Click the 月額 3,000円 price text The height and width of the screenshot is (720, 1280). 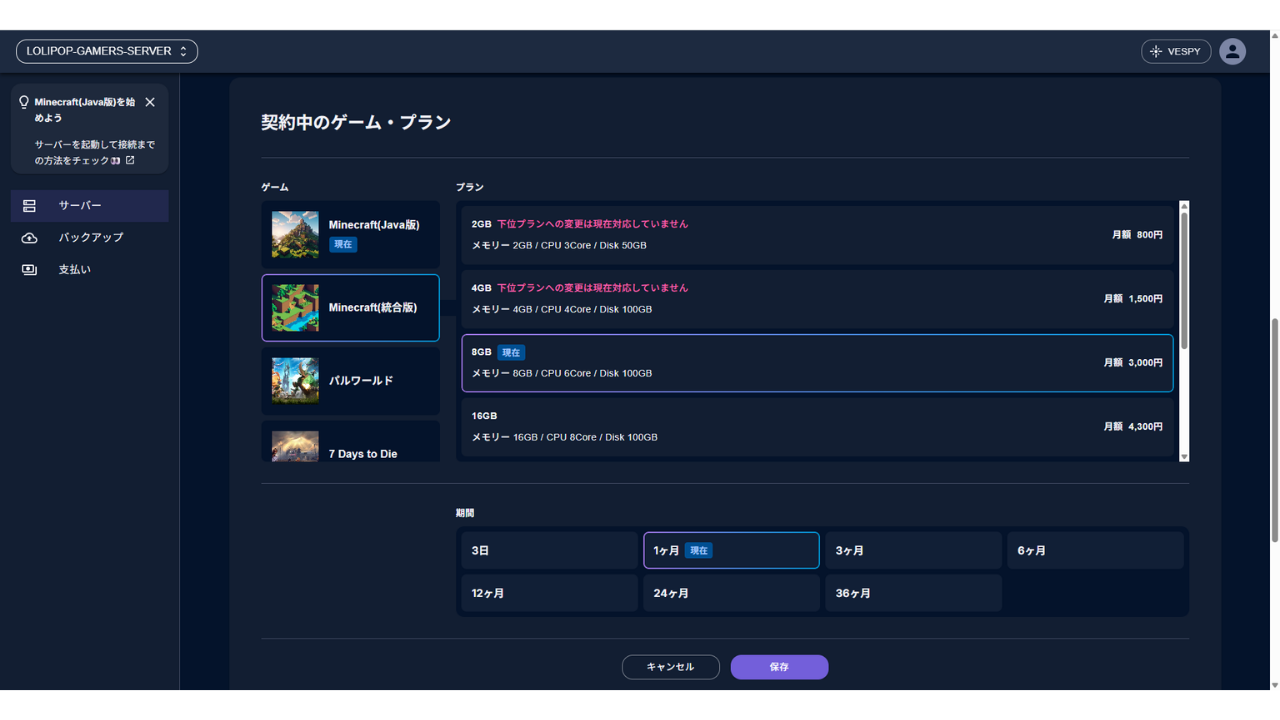point(1133,363)
